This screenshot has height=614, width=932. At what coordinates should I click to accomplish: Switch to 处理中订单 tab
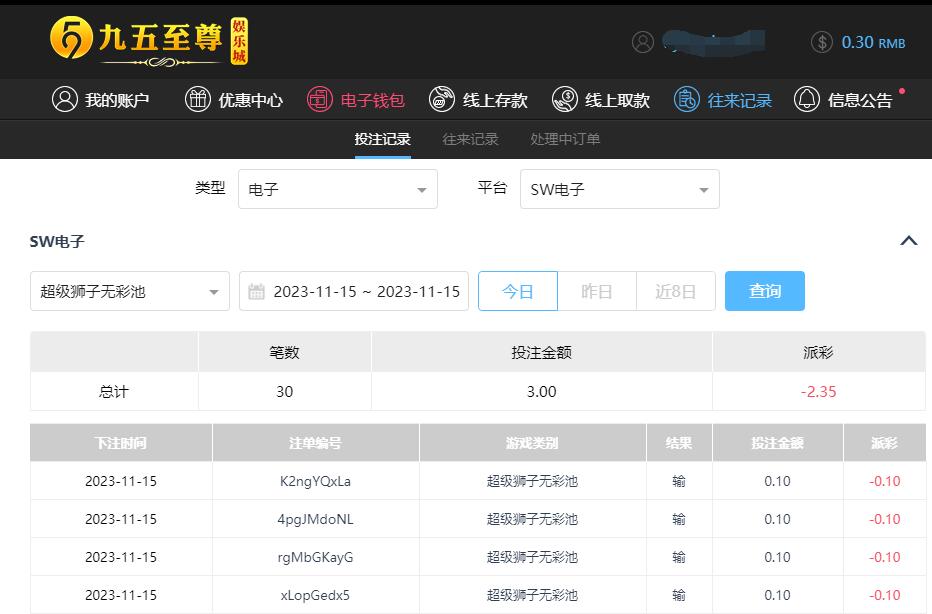(x=565, y=139)
